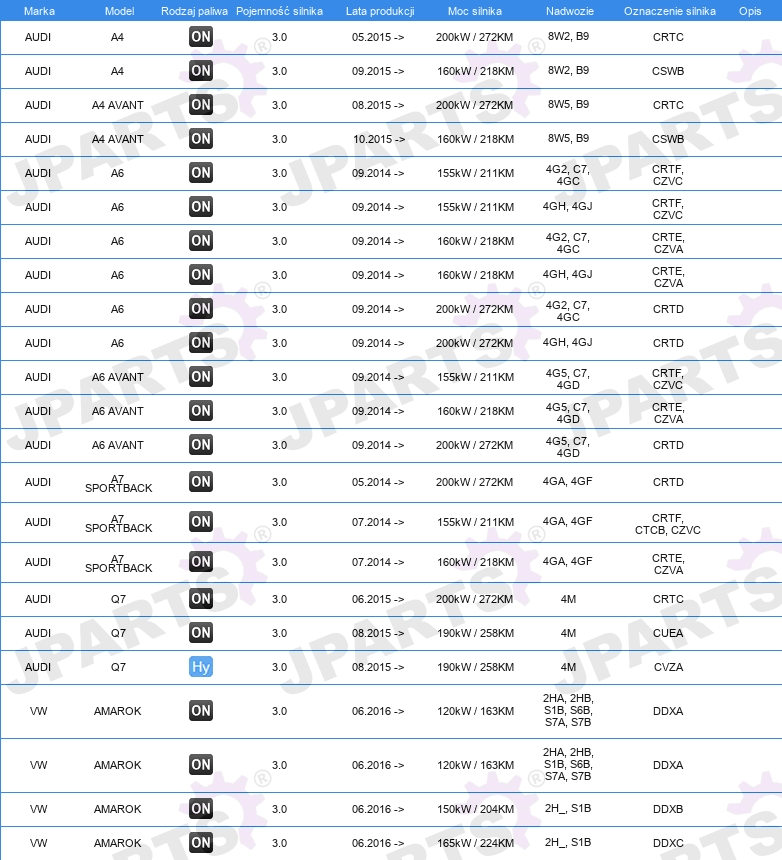Select the '05.2015 ->' production date cell
Screen dimensions: 782x860
(378, 37)
